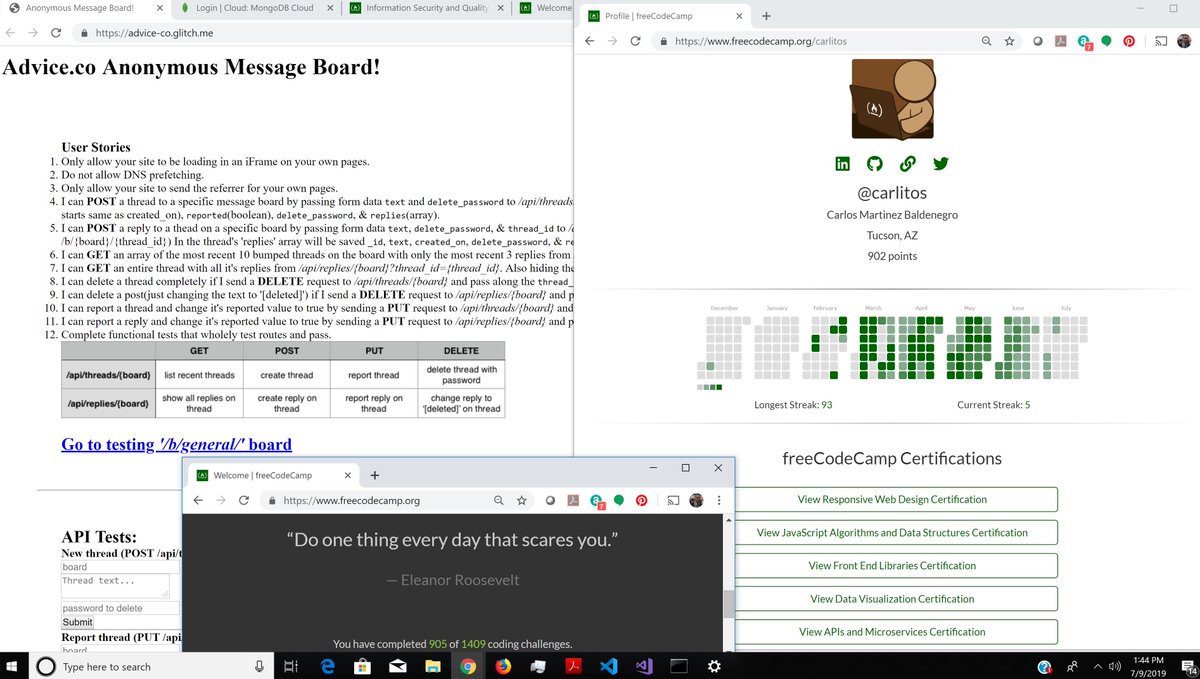Click View Responsive Web Design Certification
The width and height of the screenshot is (1200, 679).
pos(892,499)
